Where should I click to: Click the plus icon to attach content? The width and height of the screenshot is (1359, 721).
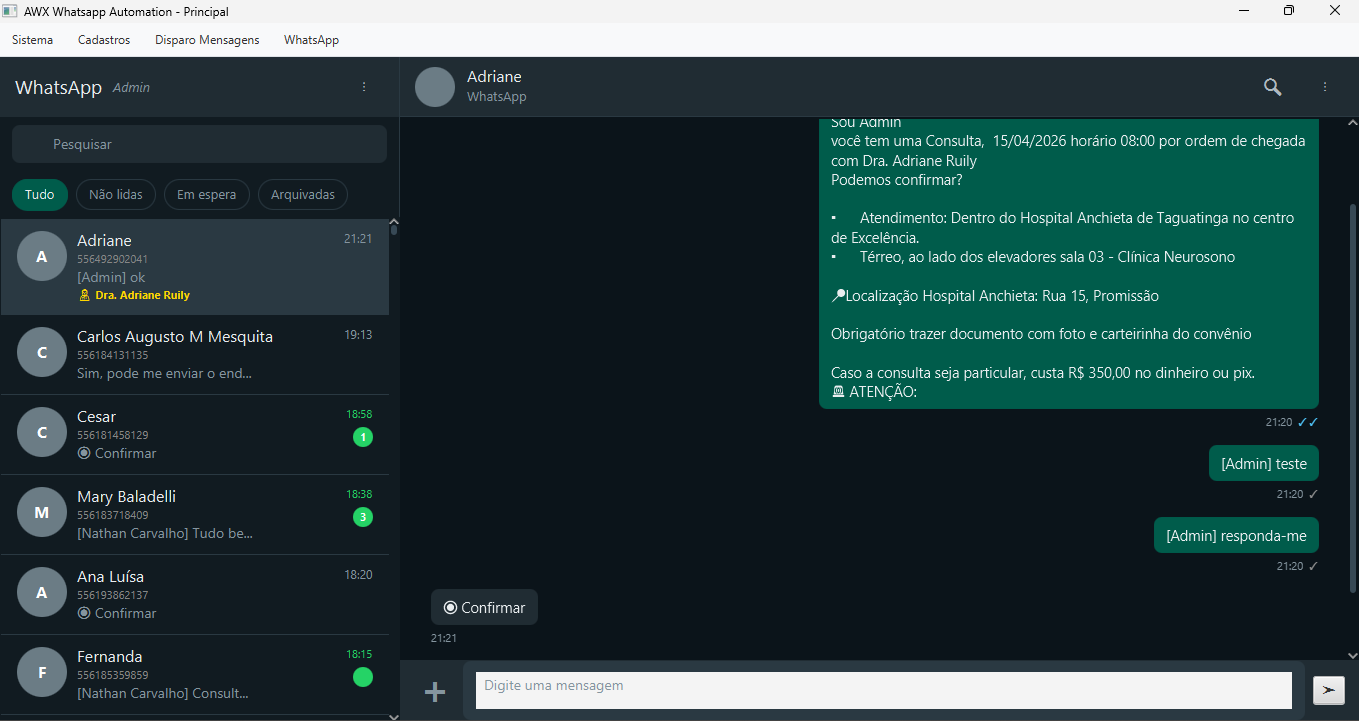click(435, 691)
